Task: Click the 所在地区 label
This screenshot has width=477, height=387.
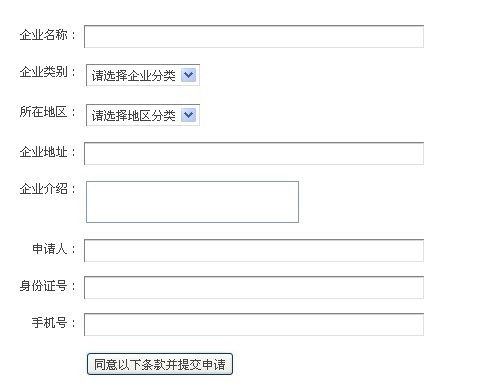Action: click(x=44, y=112)
